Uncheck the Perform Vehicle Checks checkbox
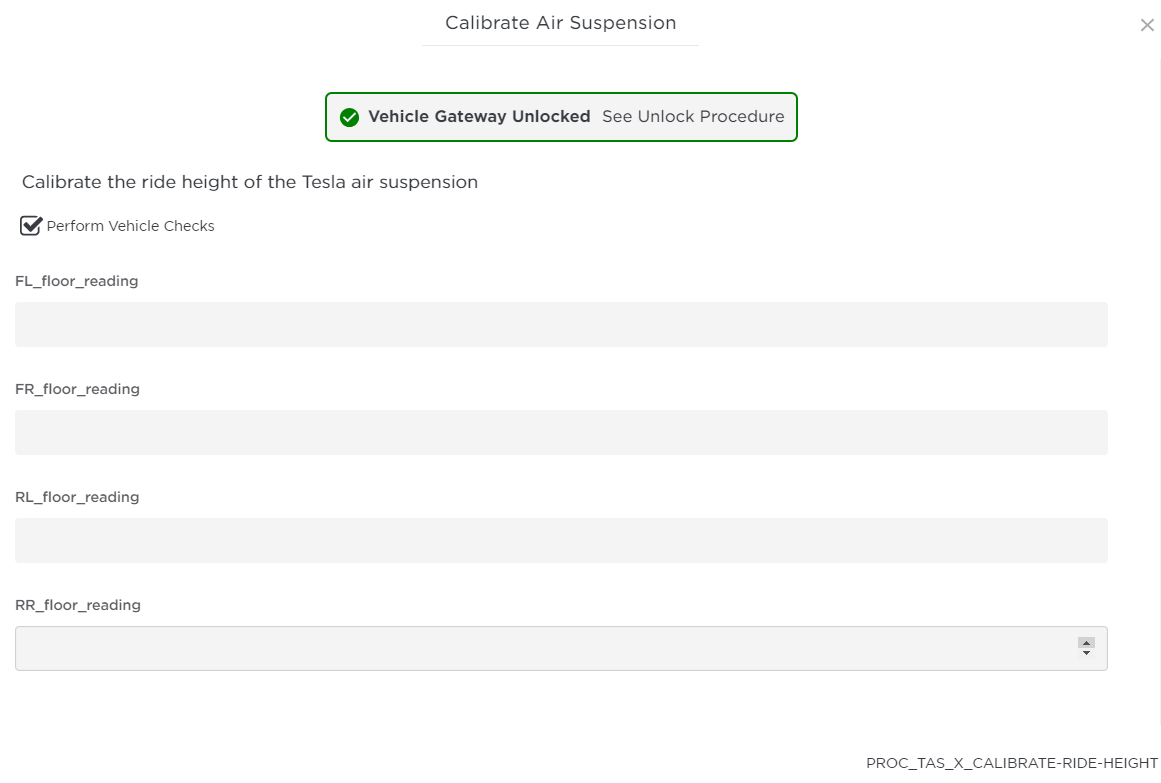The width and height of the screenshot is (1161, 783). pos(31,226)
